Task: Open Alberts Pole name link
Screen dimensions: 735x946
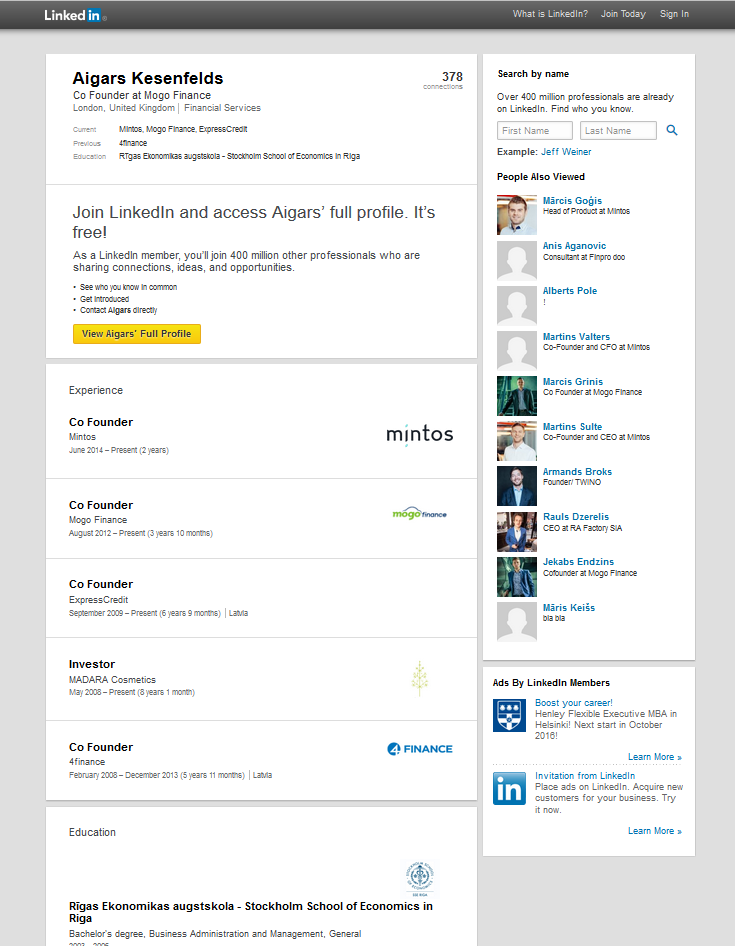Action: [x=570, y=291]
